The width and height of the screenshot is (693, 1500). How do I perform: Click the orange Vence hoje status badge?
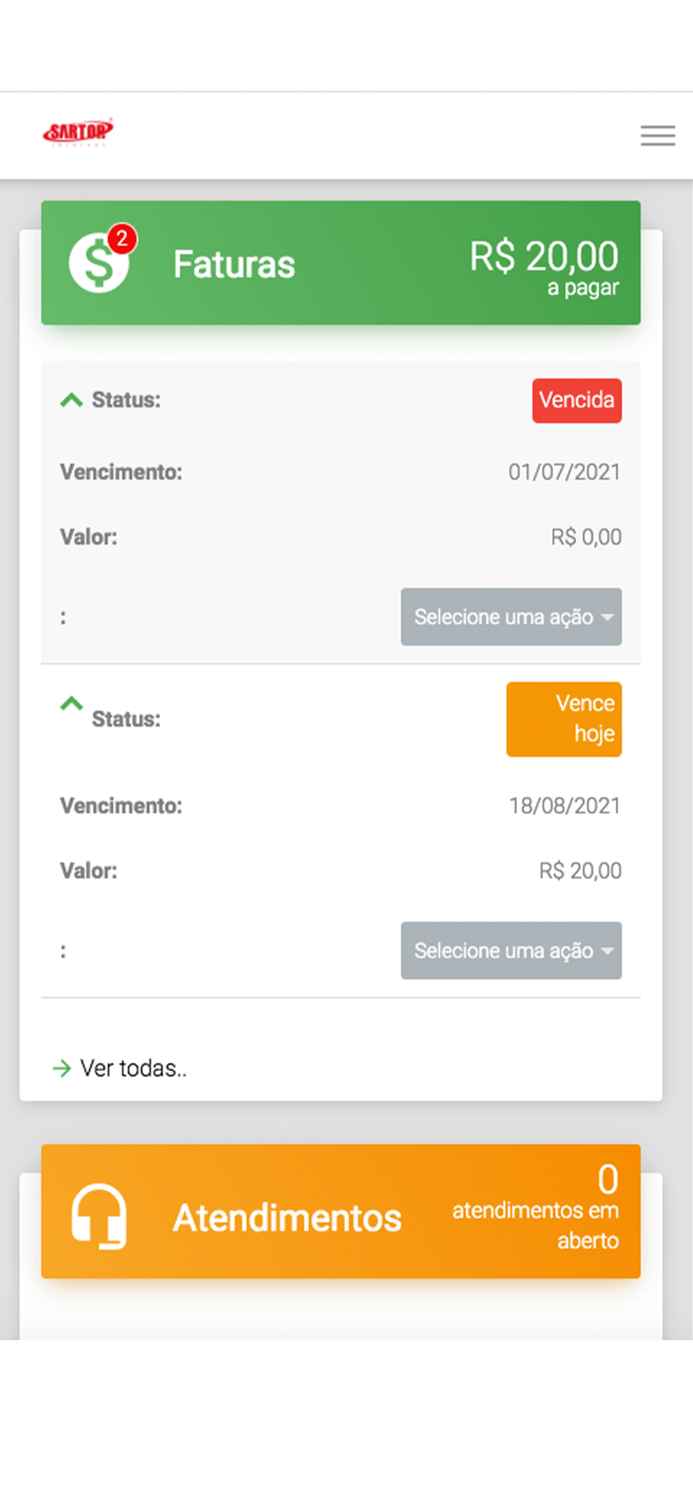(x=564, y=718)
